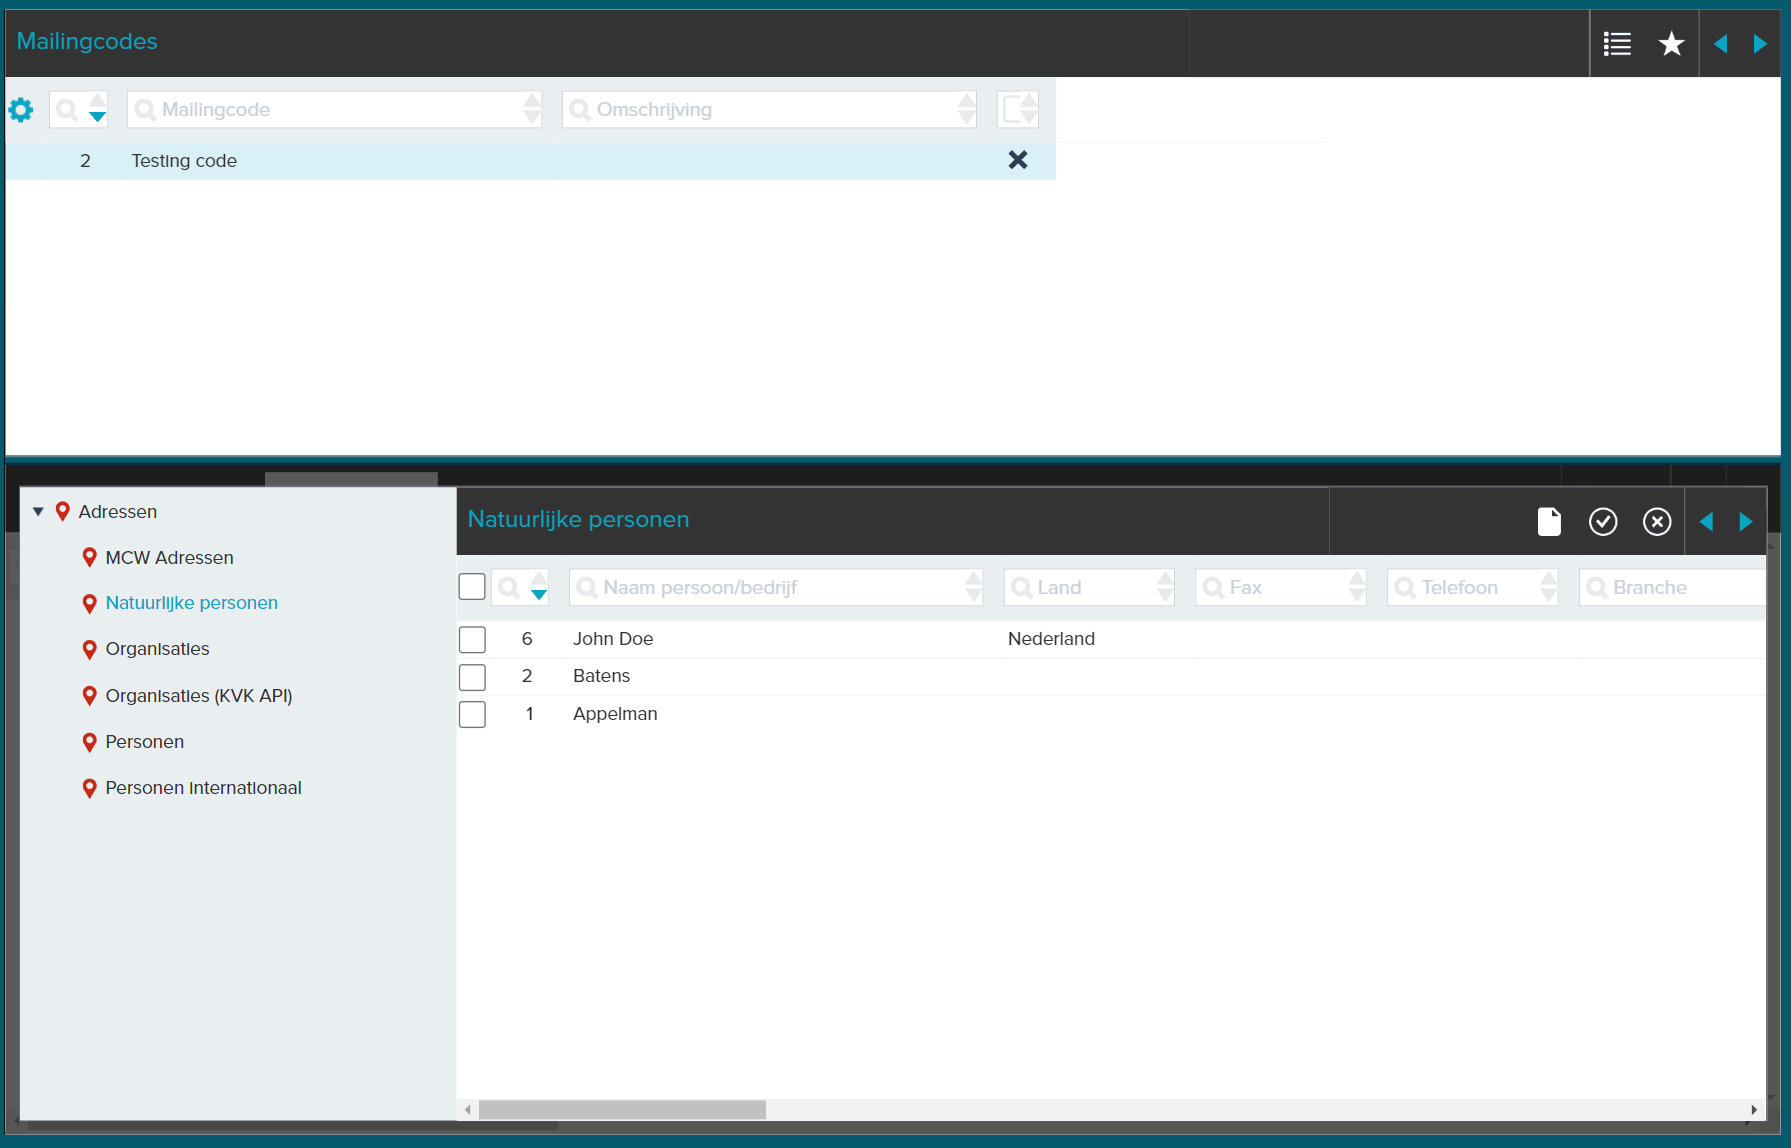The height and width of the screenshot is (1148, 1791).
Task: Go to next record in Mailingcodes header
Action: tap(1760, 44)
